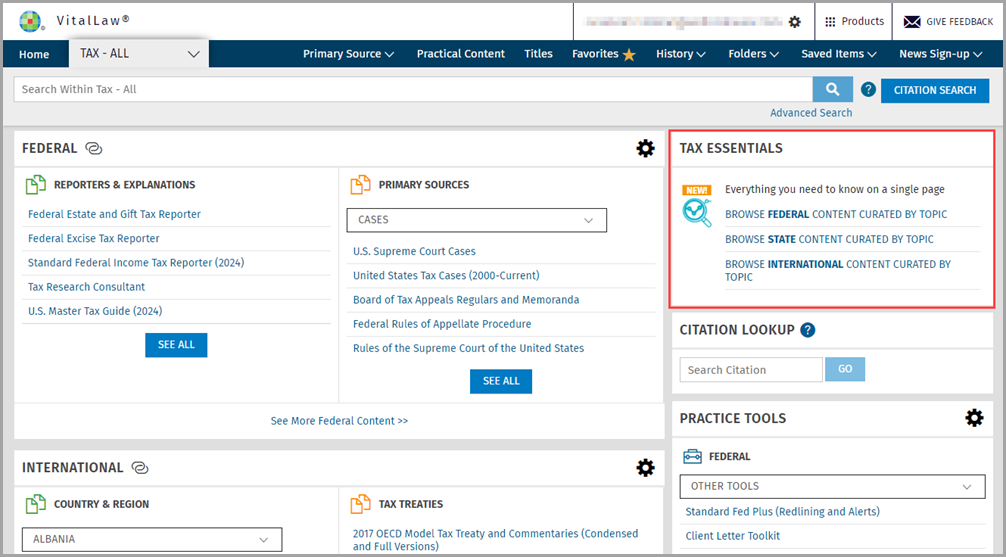This screenshot has width=1006, height=557.
Task: Open Citation Lookup help icon
Action: 808,330
